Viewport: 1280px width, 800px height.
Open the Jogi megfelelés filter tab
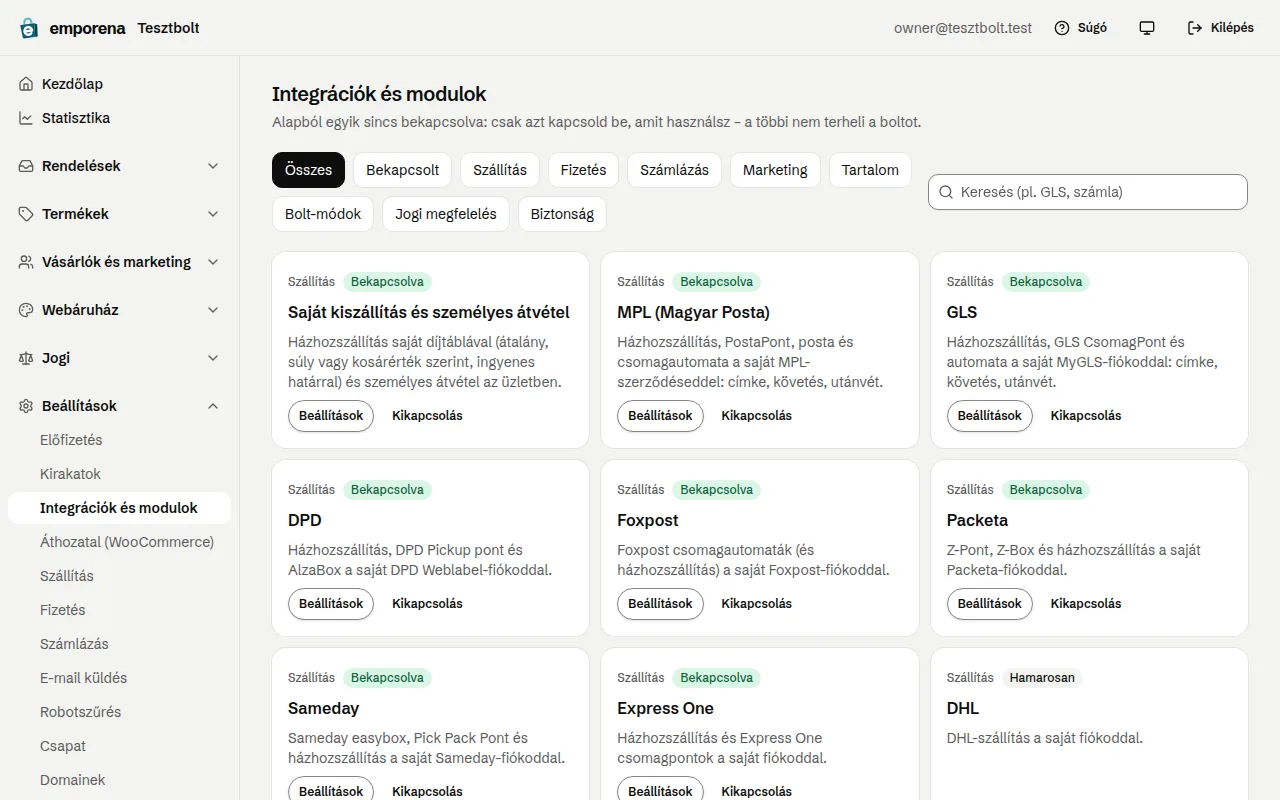(x=446, y=214)
